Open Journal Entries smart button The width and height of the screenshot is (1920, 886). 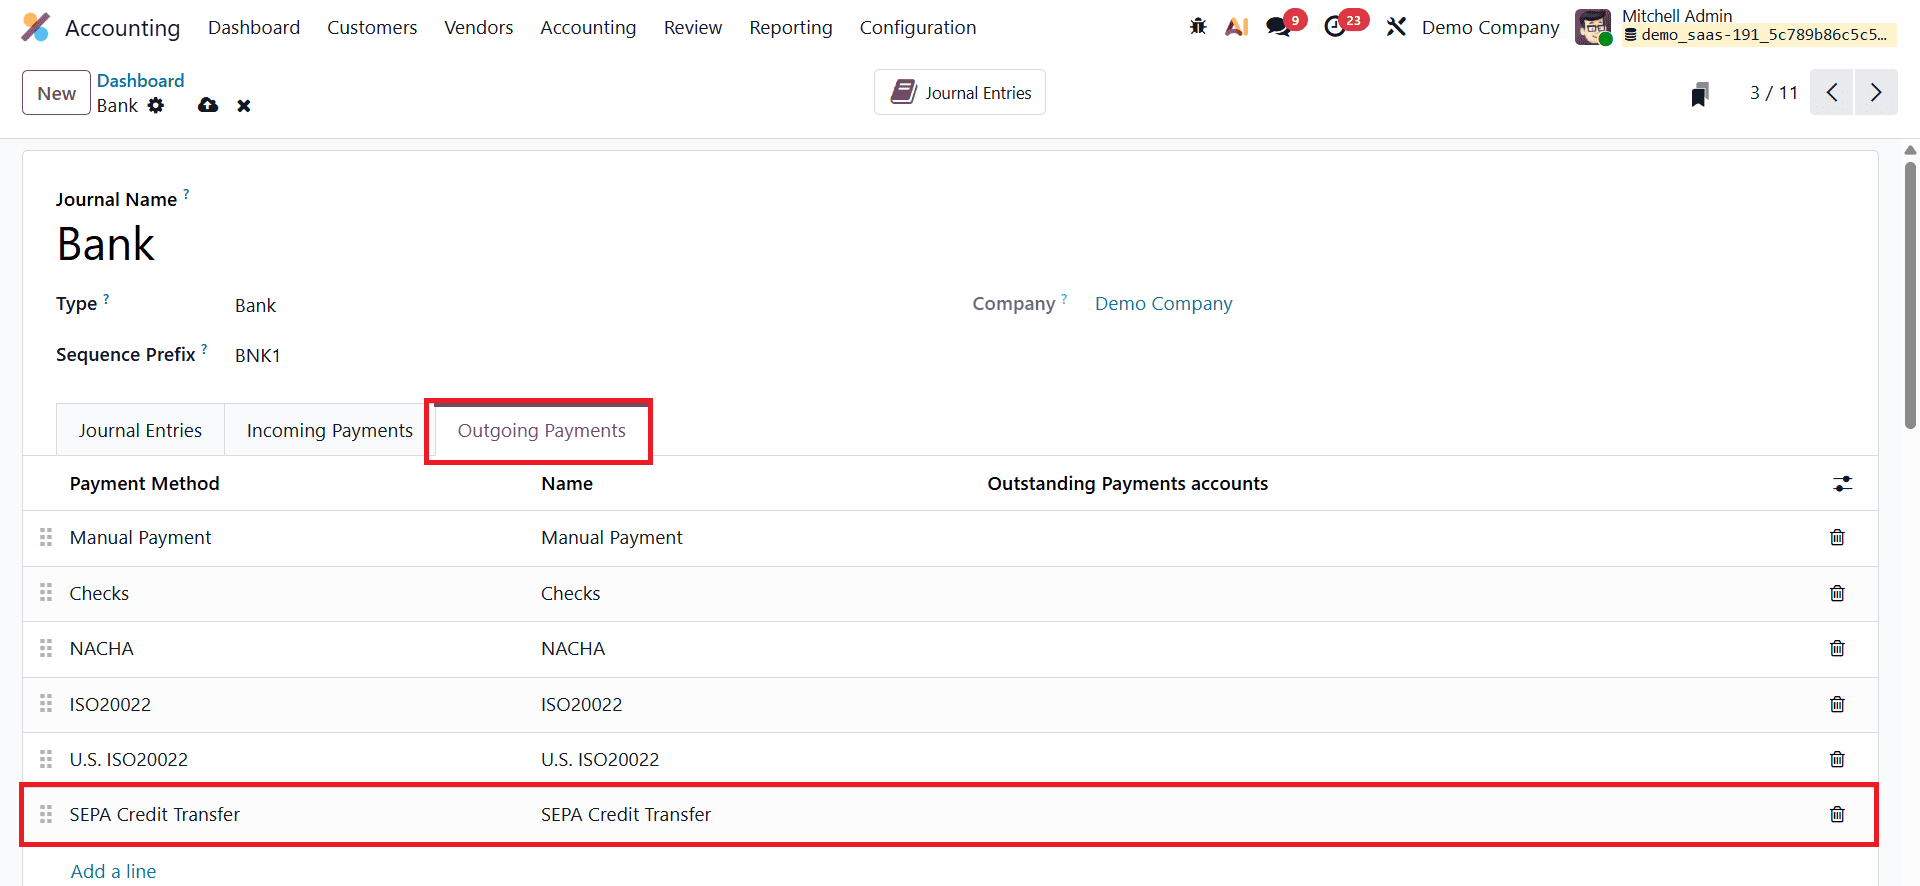coord(960,92)
